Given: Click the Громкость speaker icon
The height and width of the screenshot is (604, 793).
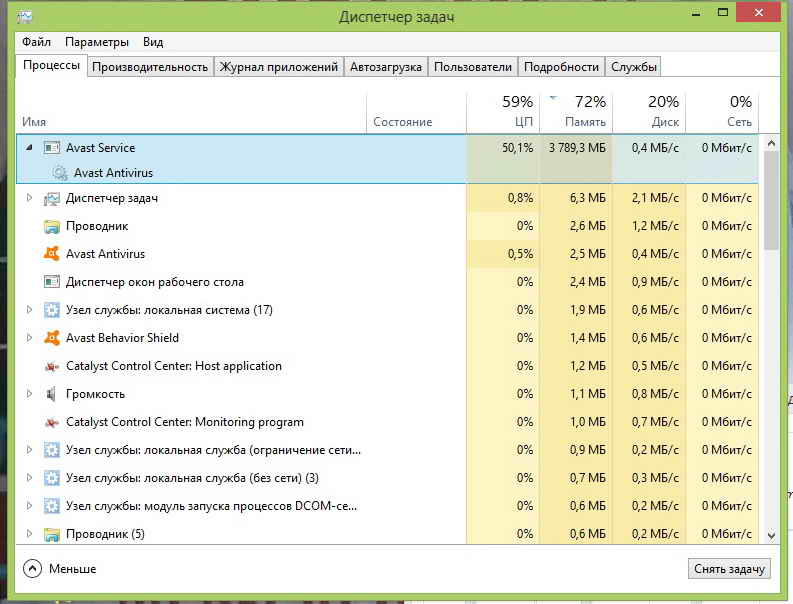Looking at the screenshot, I should (52, 394).
